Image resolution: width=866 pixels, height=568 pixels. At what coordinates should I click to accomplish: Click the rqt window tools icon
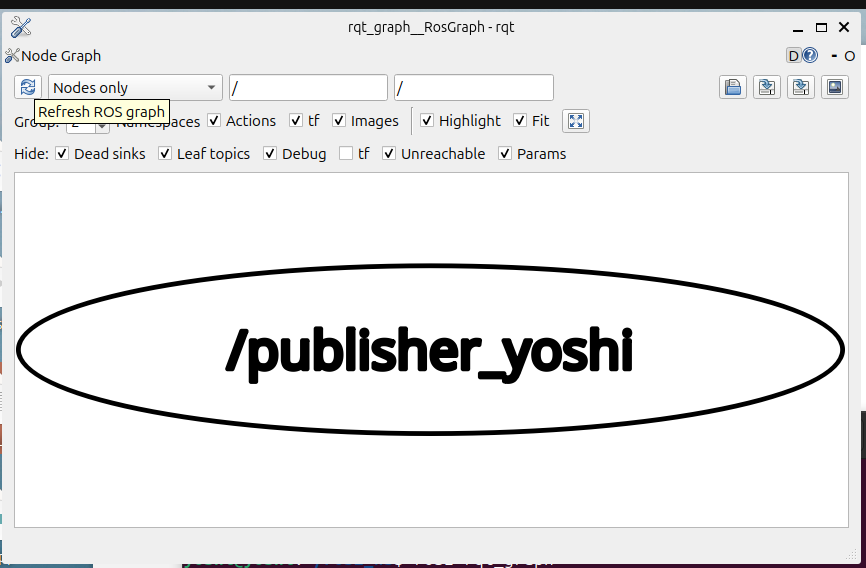point(20,27)
